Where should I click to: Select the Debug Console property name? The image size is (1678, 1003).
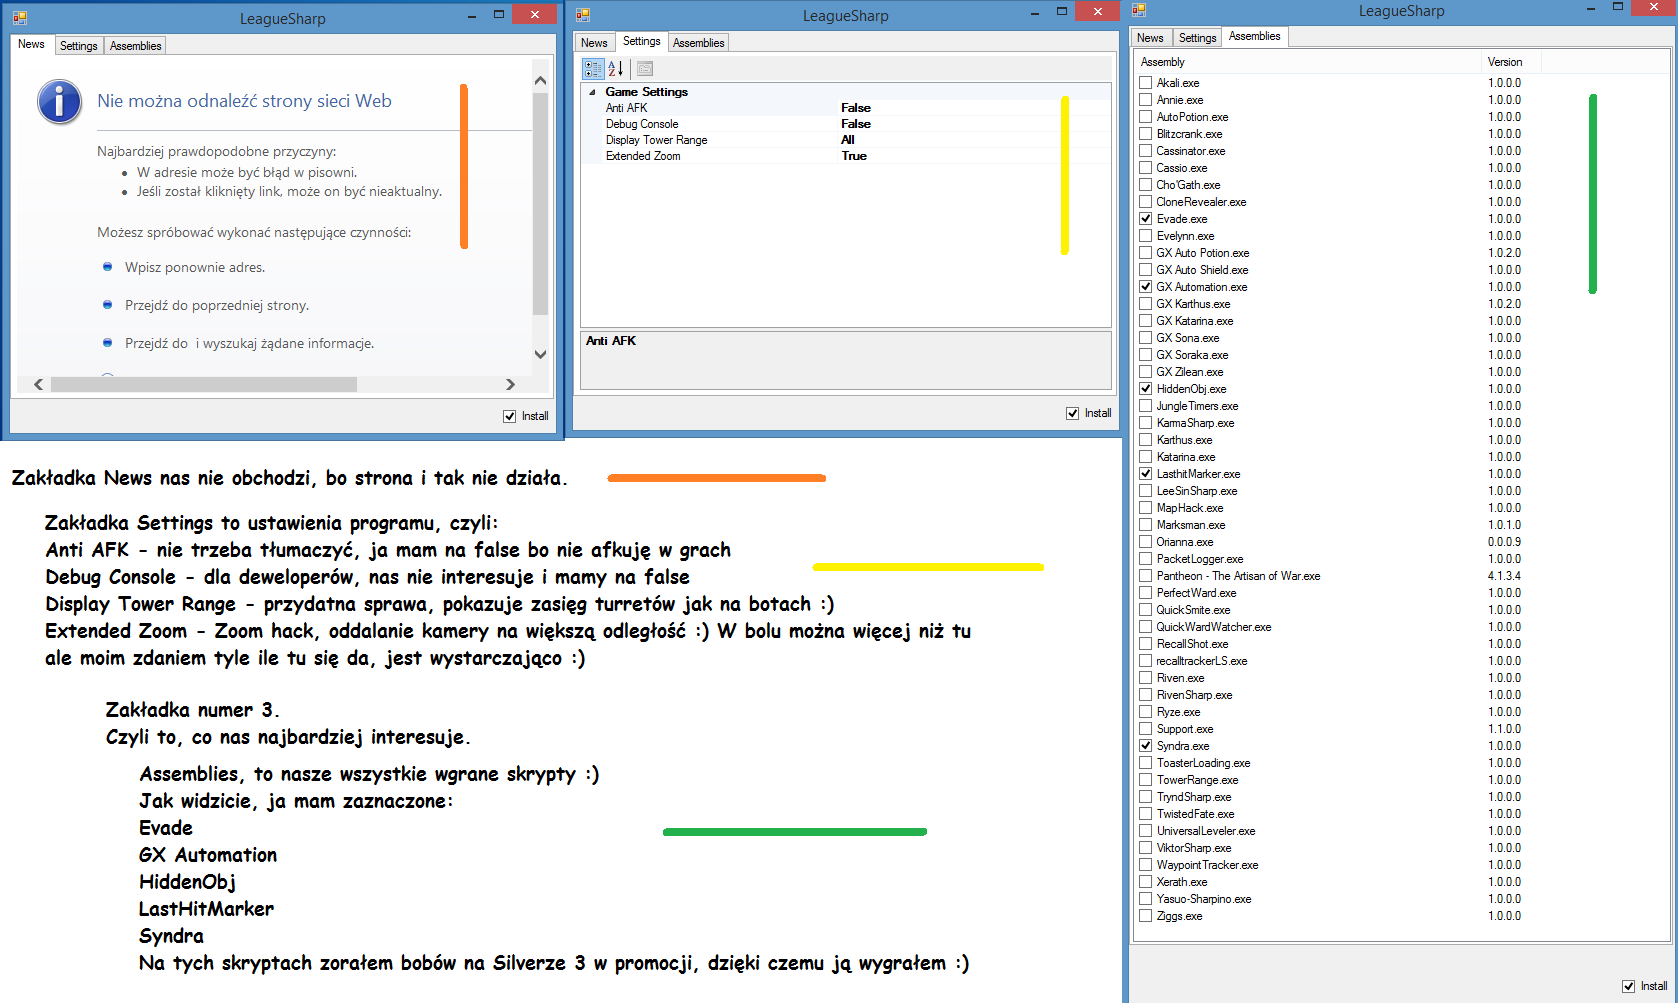click(x=642, y=124)
